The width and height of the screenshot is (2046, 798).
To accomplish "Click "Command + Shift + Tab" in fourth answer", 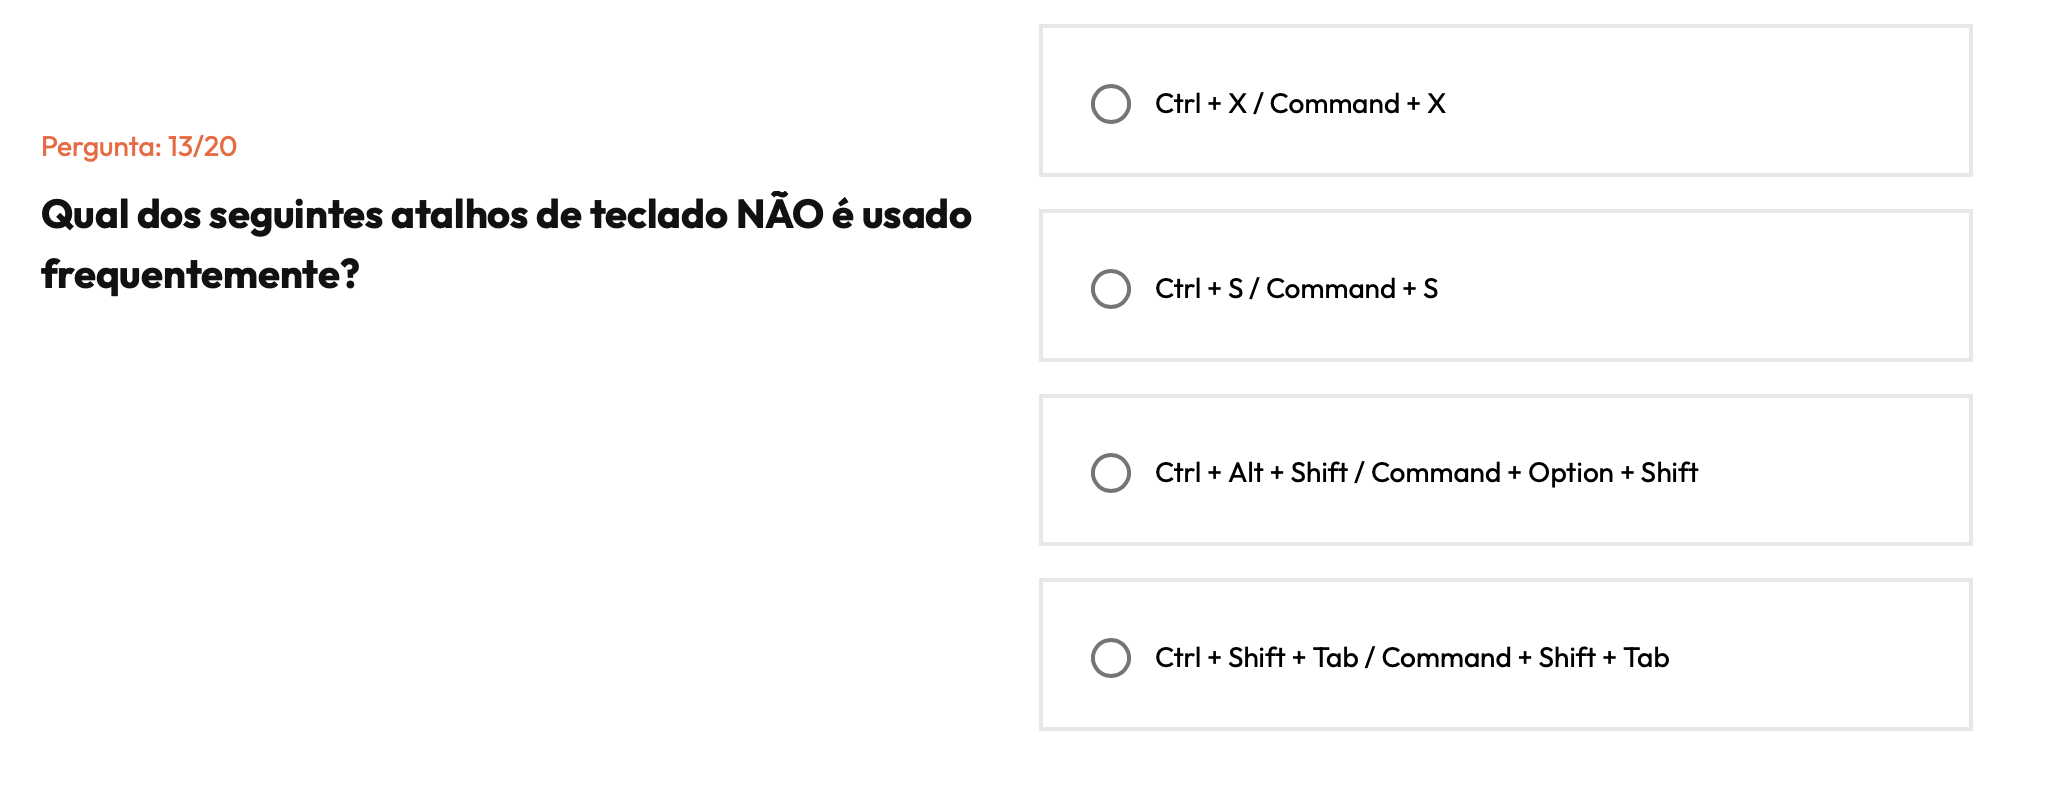I will pos(1525,658).
